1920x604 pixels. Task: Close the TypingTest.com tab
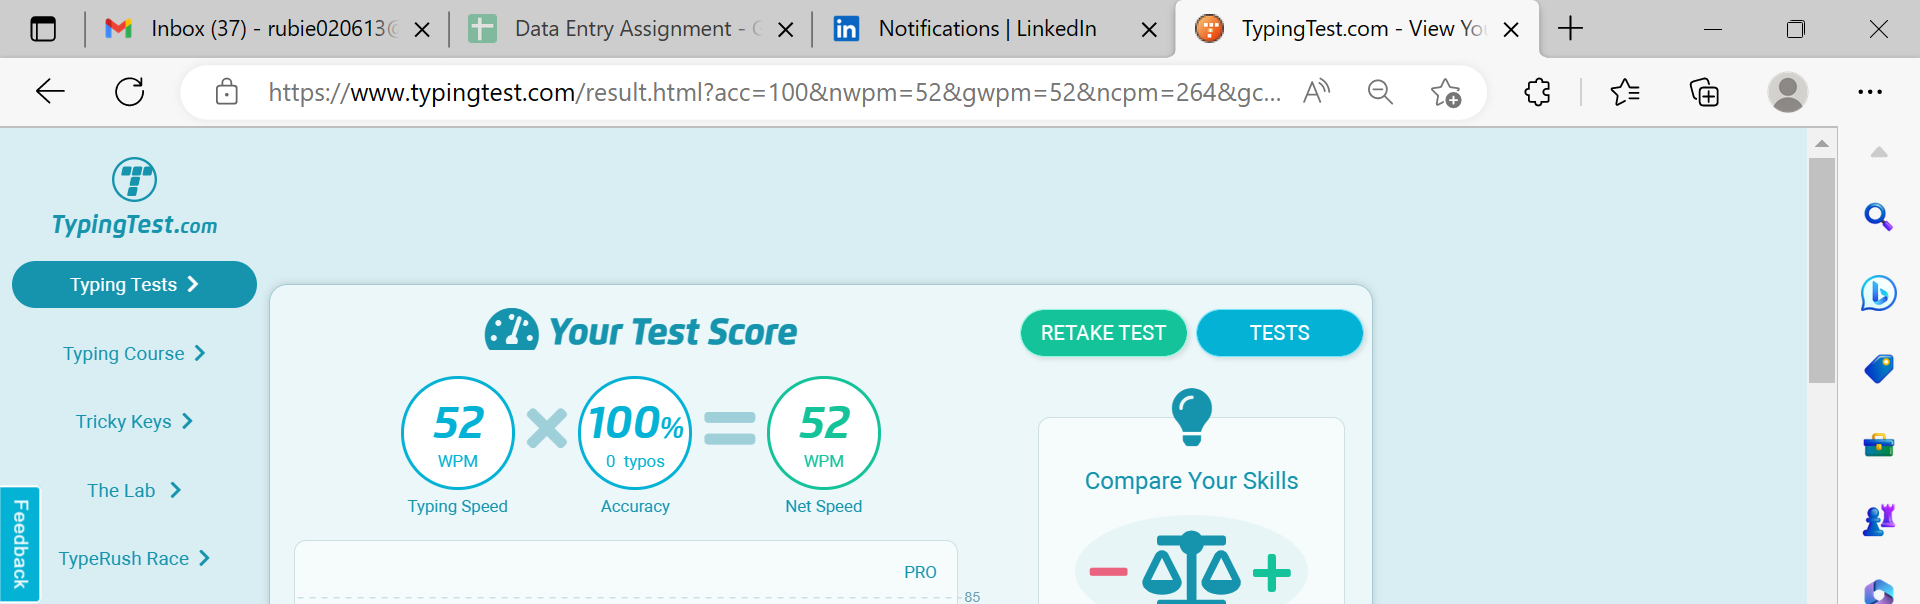click(1511, 30)
